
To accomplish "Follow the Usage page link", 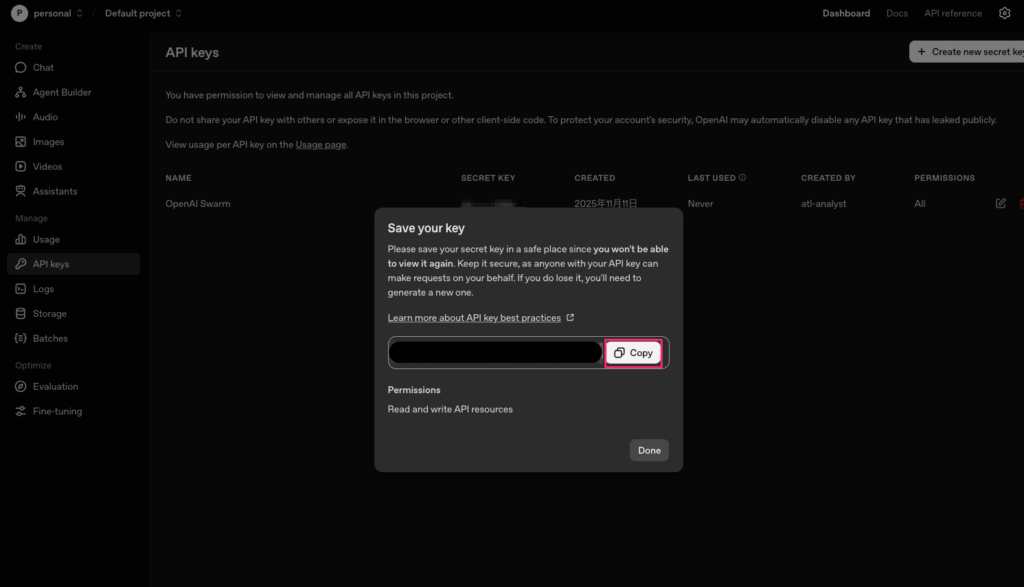I will 320,145.
